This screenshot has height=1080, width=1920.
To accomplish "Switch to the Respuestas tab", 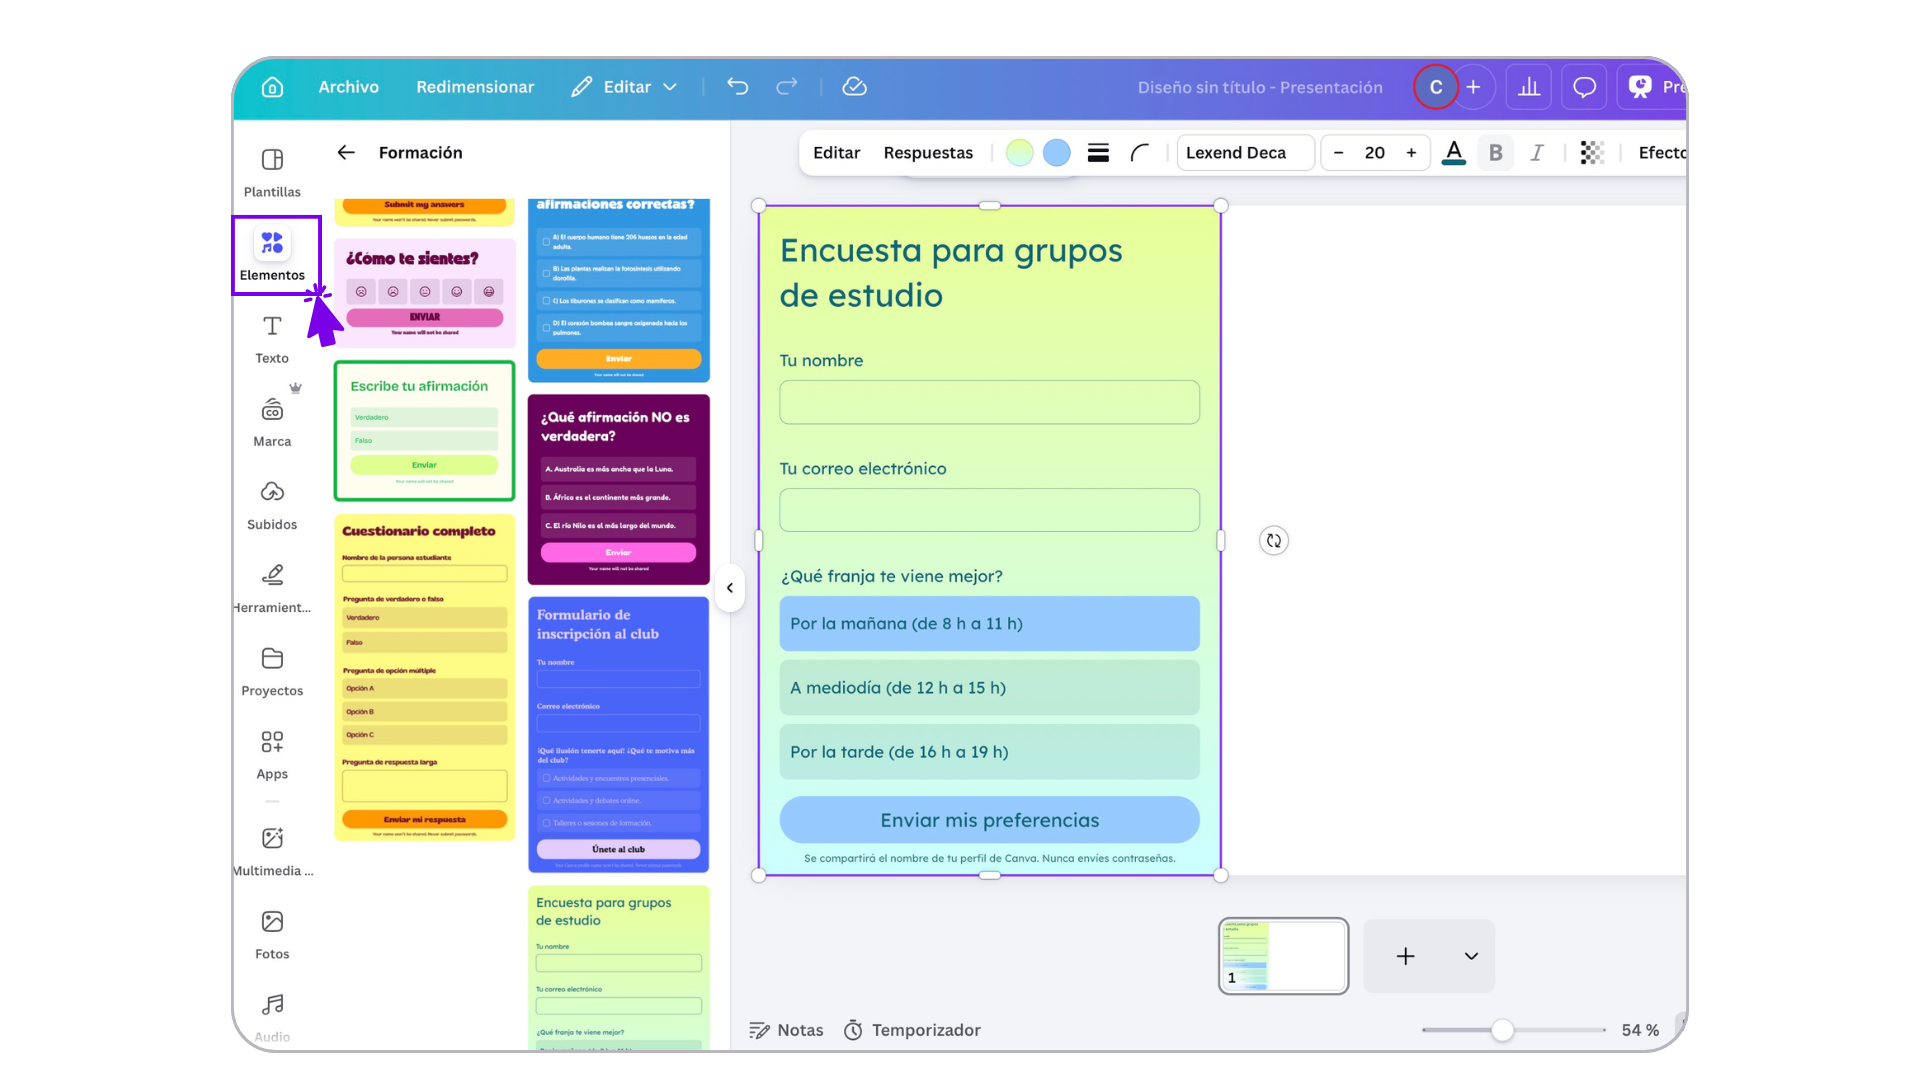I will (x=927, y=152).
